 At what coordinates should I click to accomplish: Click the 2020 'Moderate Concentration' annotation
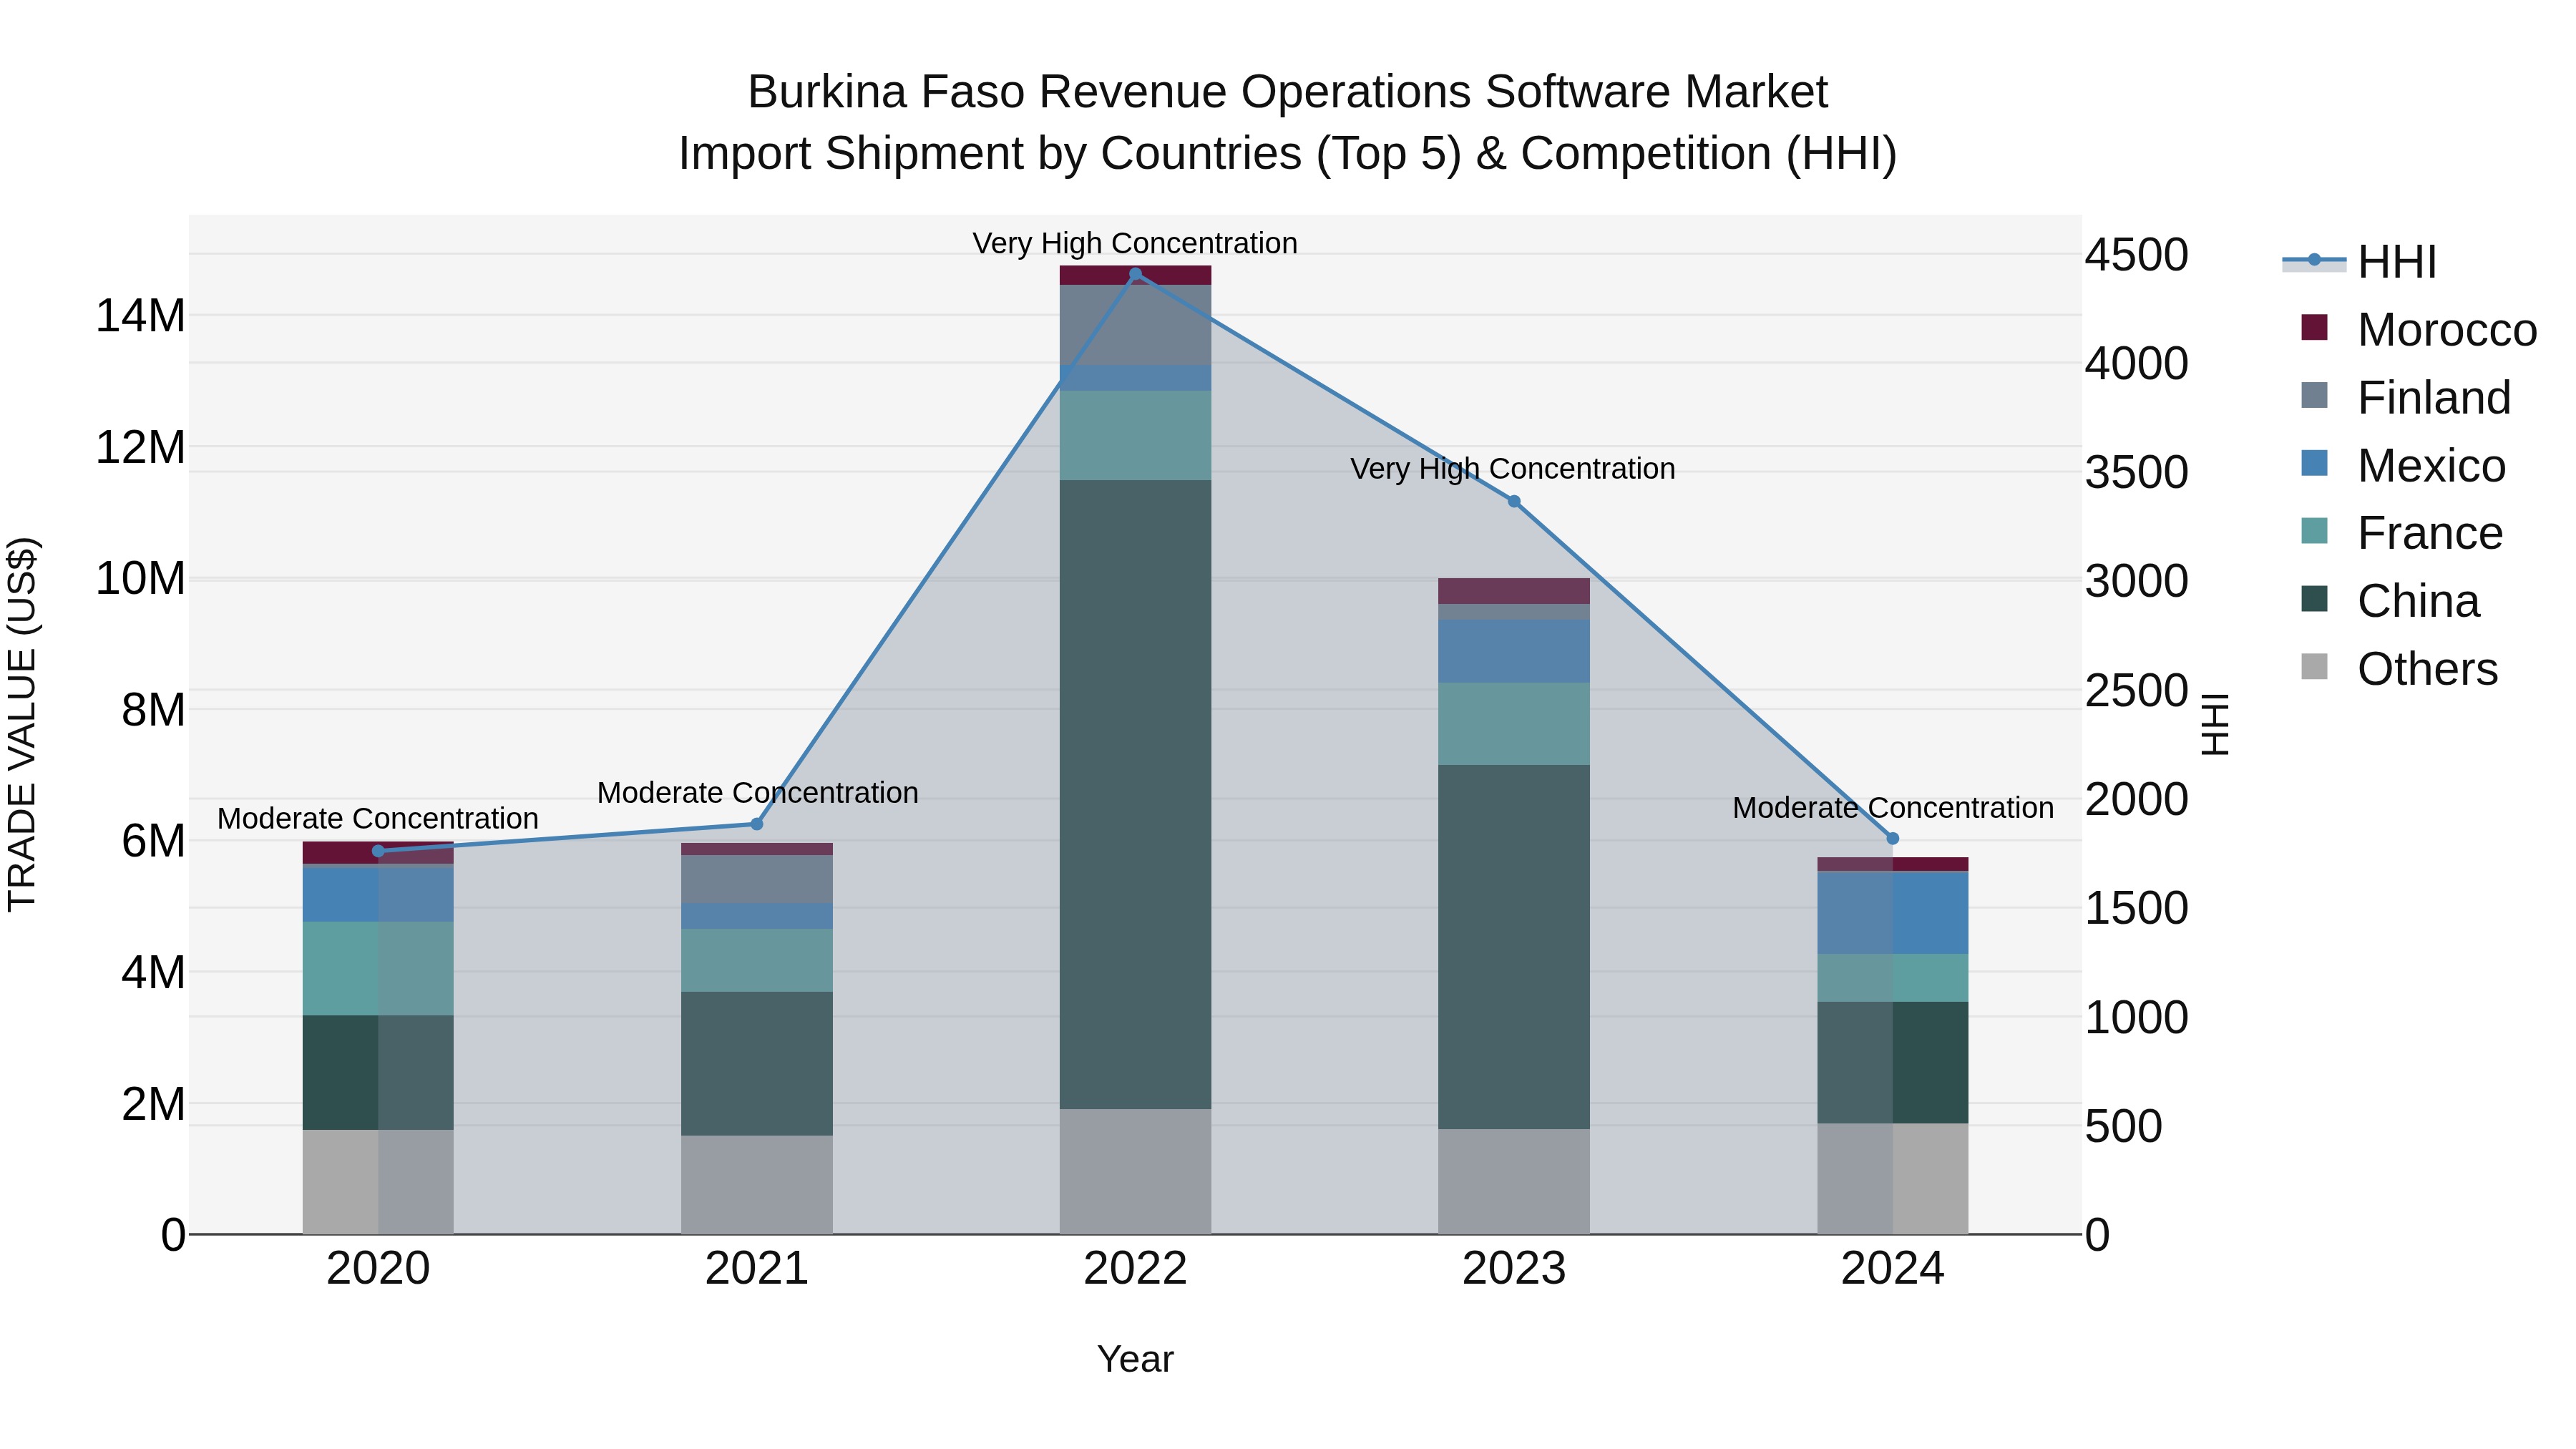point(378,818)
